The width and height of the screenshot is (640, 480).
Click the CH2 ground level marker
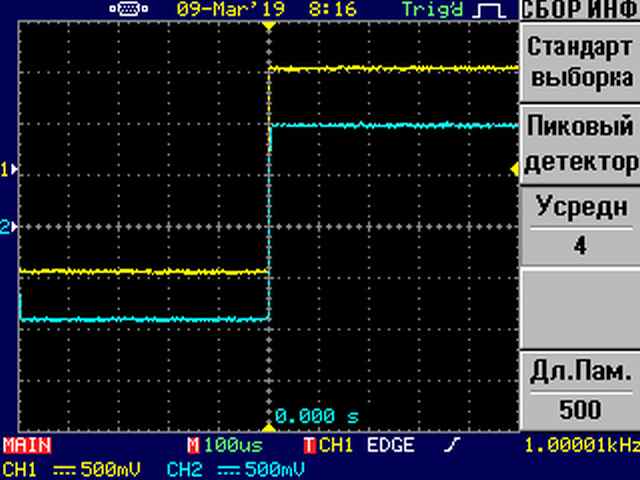tap(9, 226)
